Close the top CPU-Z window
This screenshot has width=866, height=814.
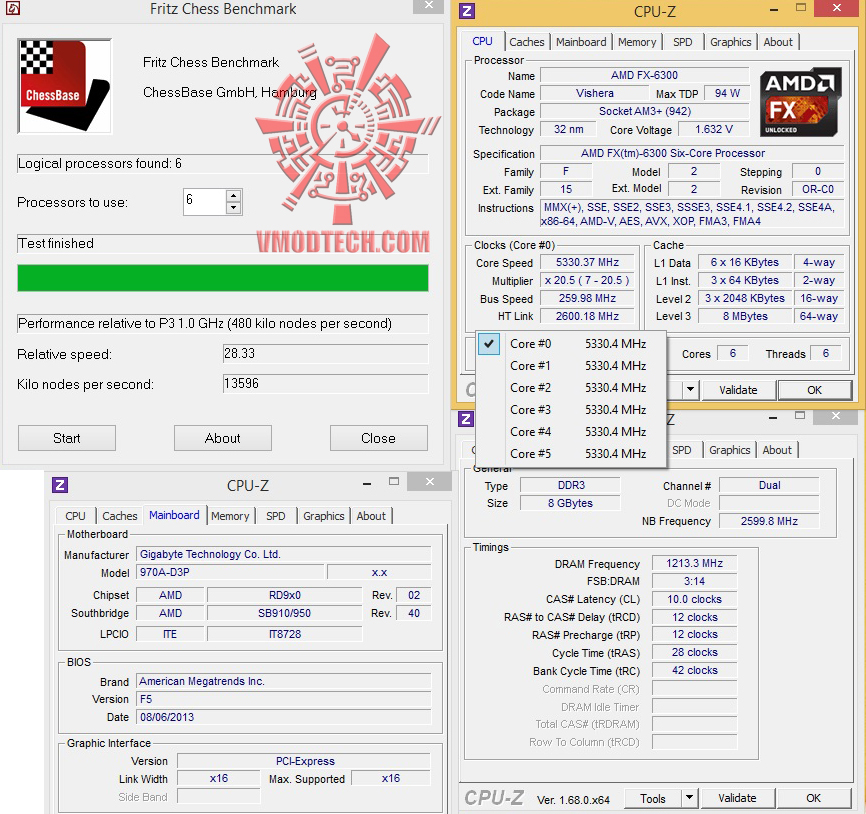tap(836, 8)
